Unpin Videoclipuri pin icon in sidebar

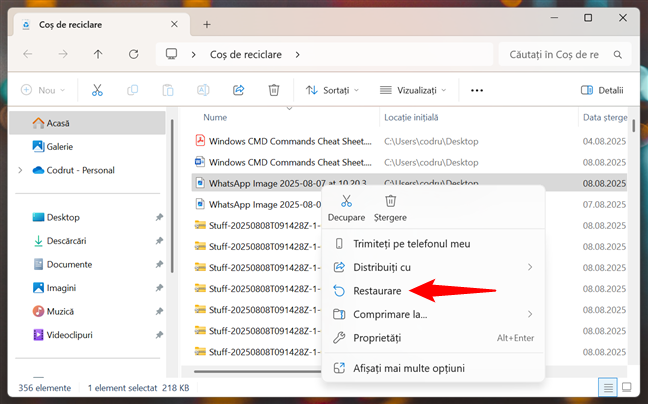(159, 335)
